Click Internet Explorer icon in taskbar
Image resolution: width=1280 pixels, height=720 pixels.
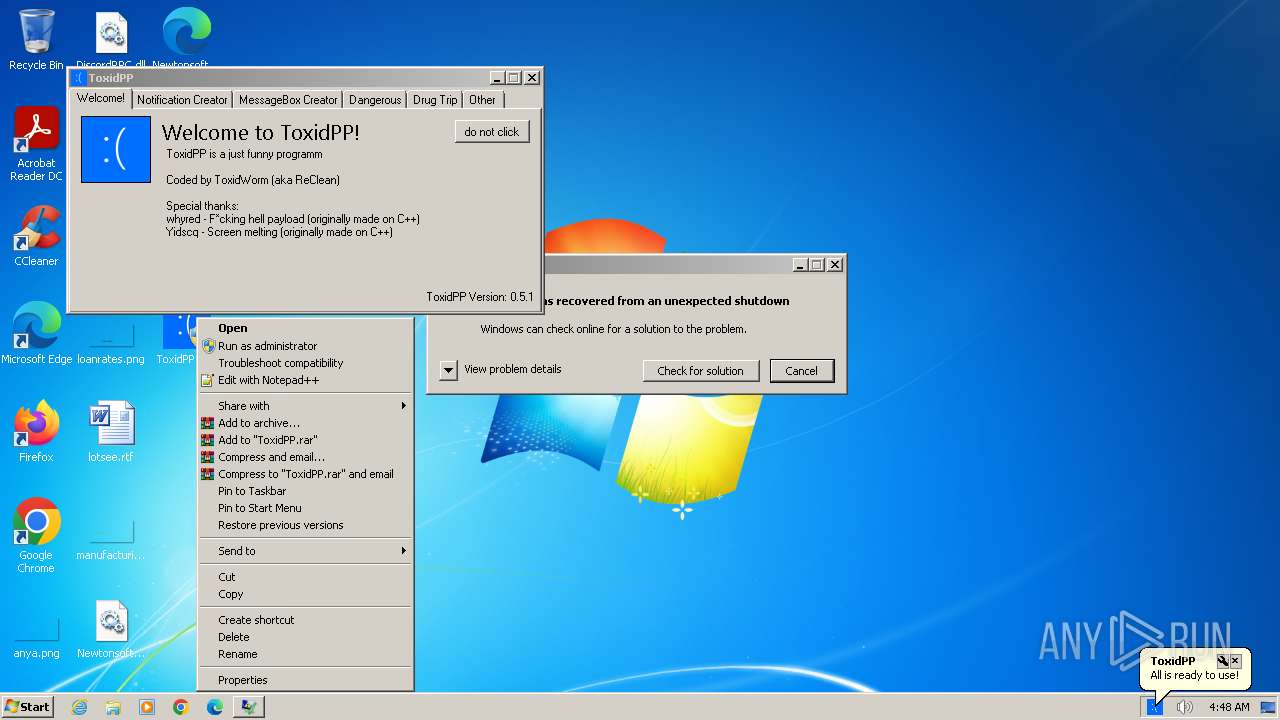[x=79, y=707]
